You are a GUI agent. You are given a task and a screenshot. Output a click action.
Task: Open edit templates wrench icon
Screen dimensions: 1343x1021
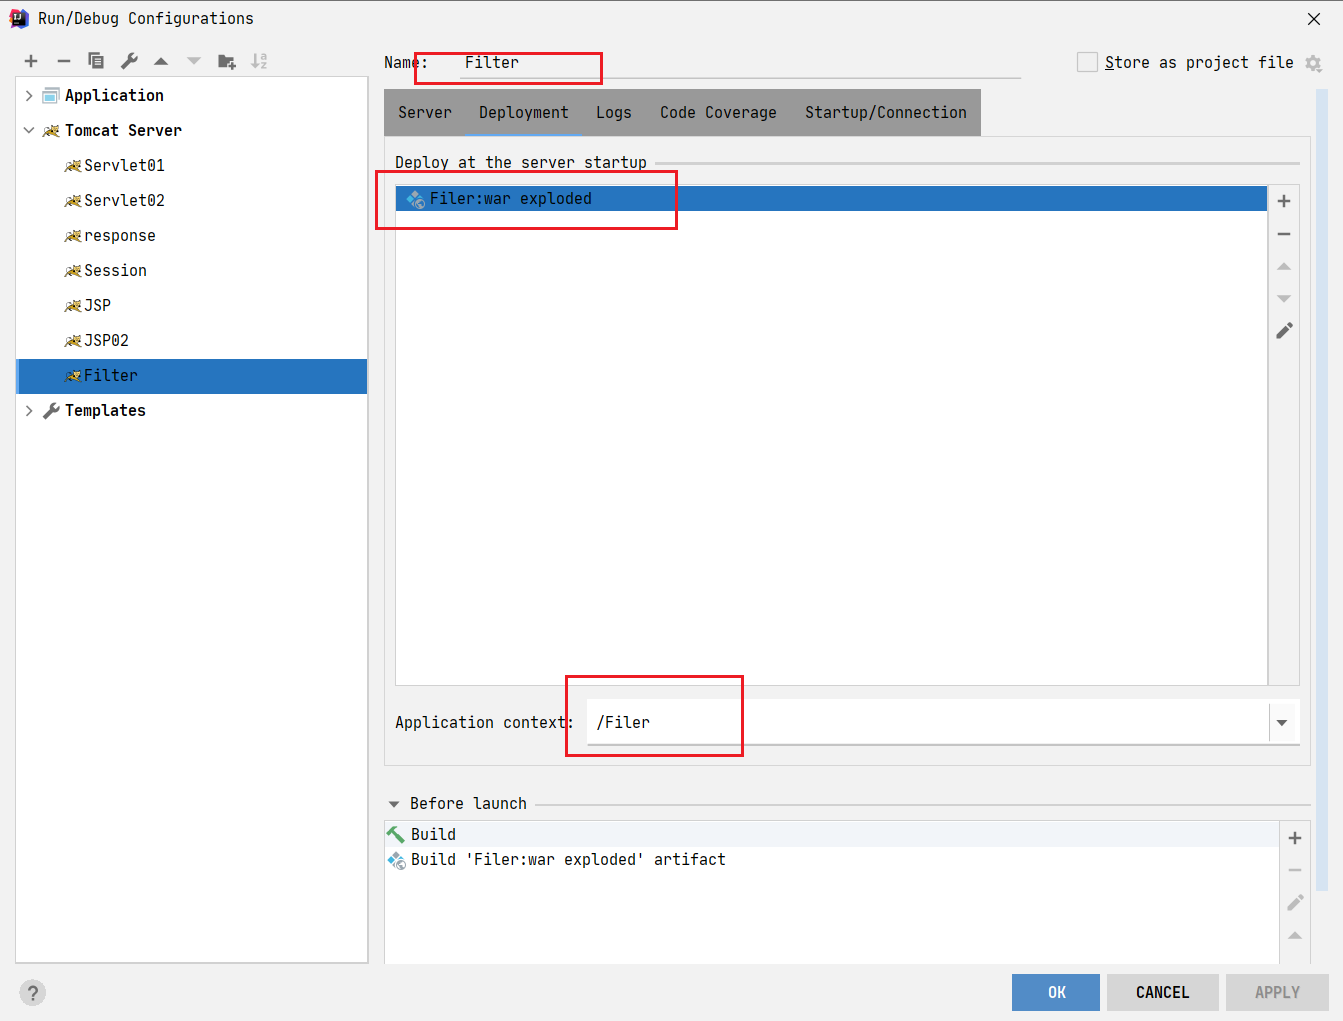click(129, 61)
